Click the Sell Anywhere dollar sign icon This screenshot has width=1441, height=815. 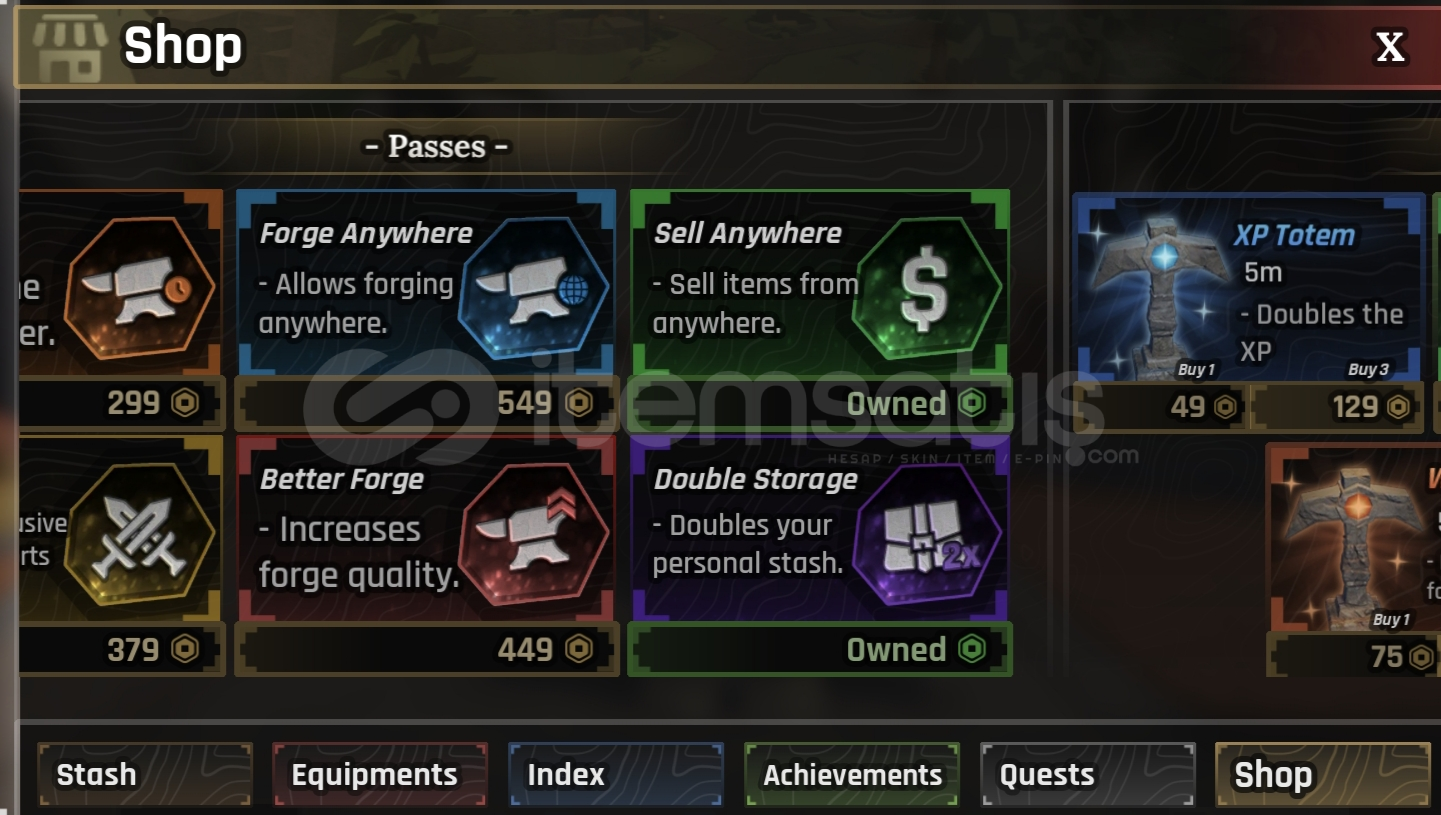pyautogui.click(x=927, y=289)
